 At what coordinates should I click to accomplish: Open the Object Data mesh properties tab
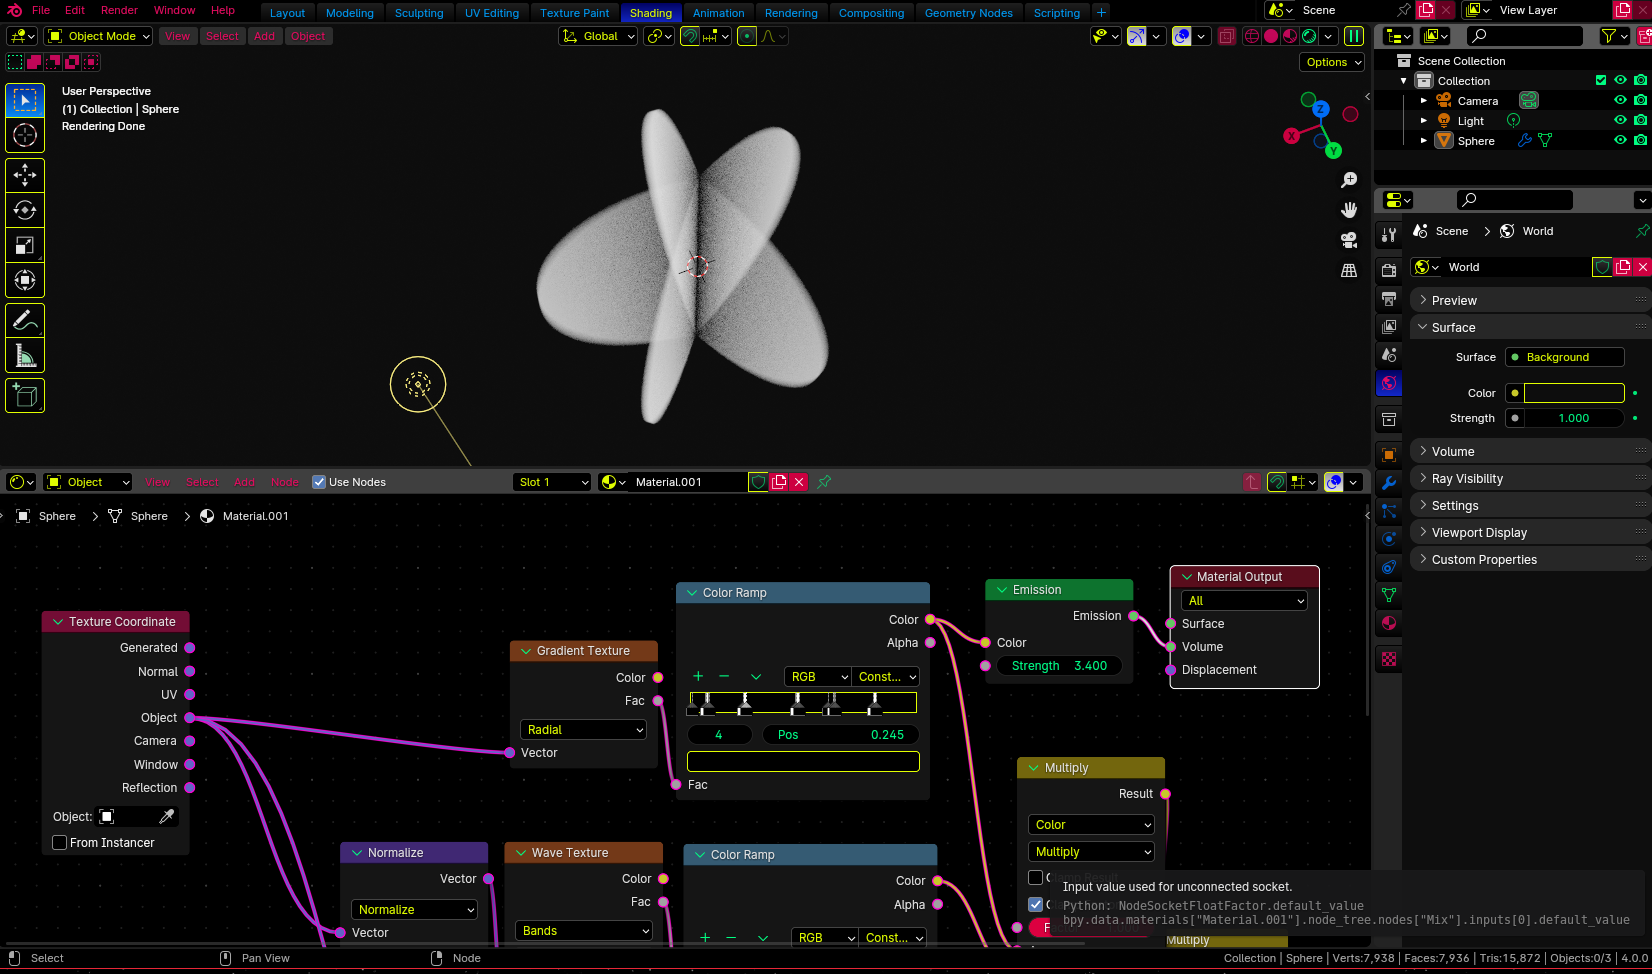pyautogui.click(x=1389, y=595)
